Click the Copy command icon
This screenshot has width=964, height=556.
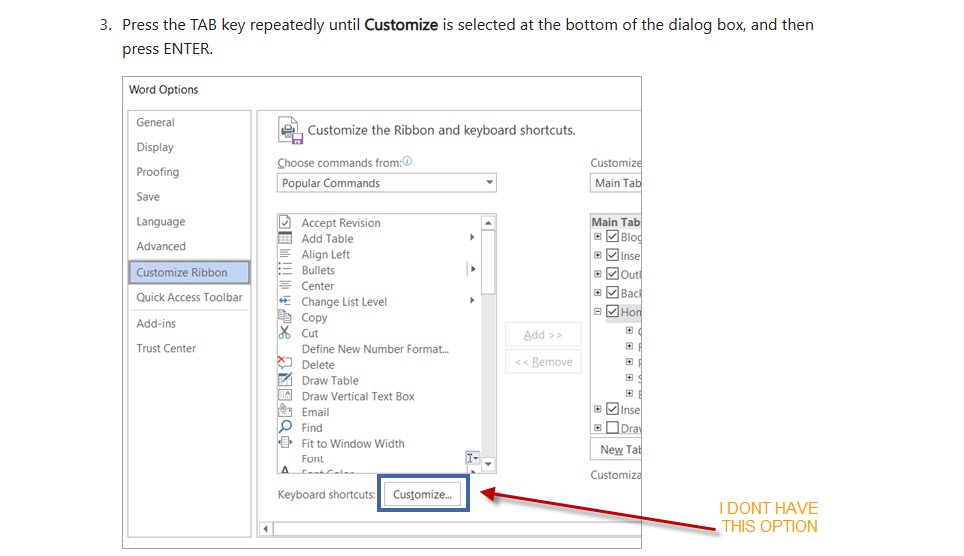pyautogui.click(x=285, y=317)
